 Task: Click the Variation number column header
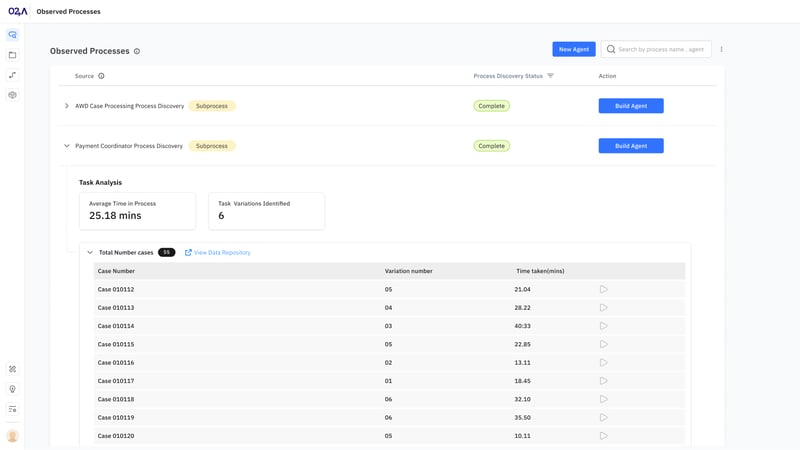tap(408, 271)
